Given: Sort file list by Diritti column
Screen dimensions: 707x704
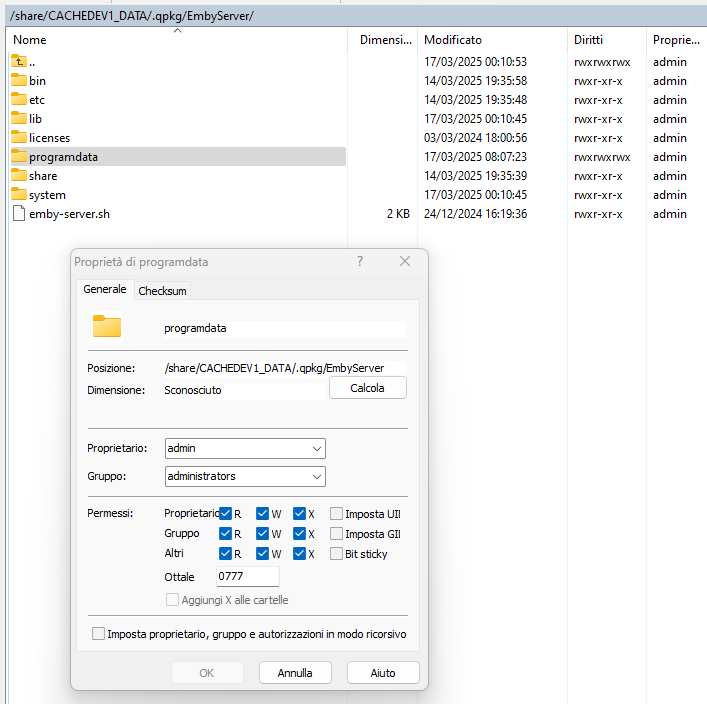Looking at the screenshot, I should [x=588, y=40].
